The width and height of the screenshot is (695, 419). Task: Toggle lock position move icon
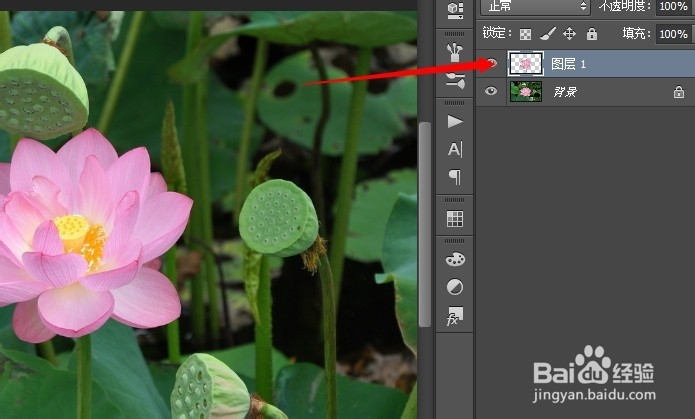570,34
